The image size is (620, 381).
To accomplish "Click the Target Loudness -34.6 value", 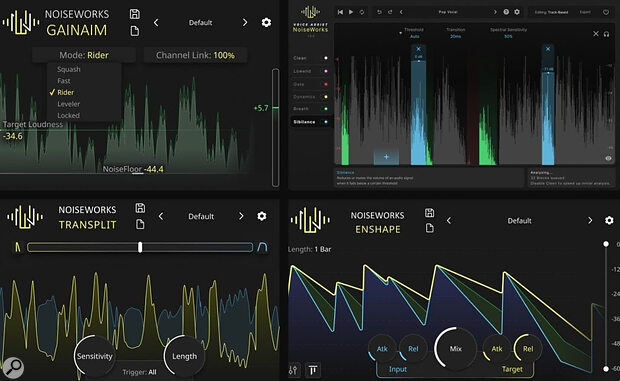I will click(13, 136).
